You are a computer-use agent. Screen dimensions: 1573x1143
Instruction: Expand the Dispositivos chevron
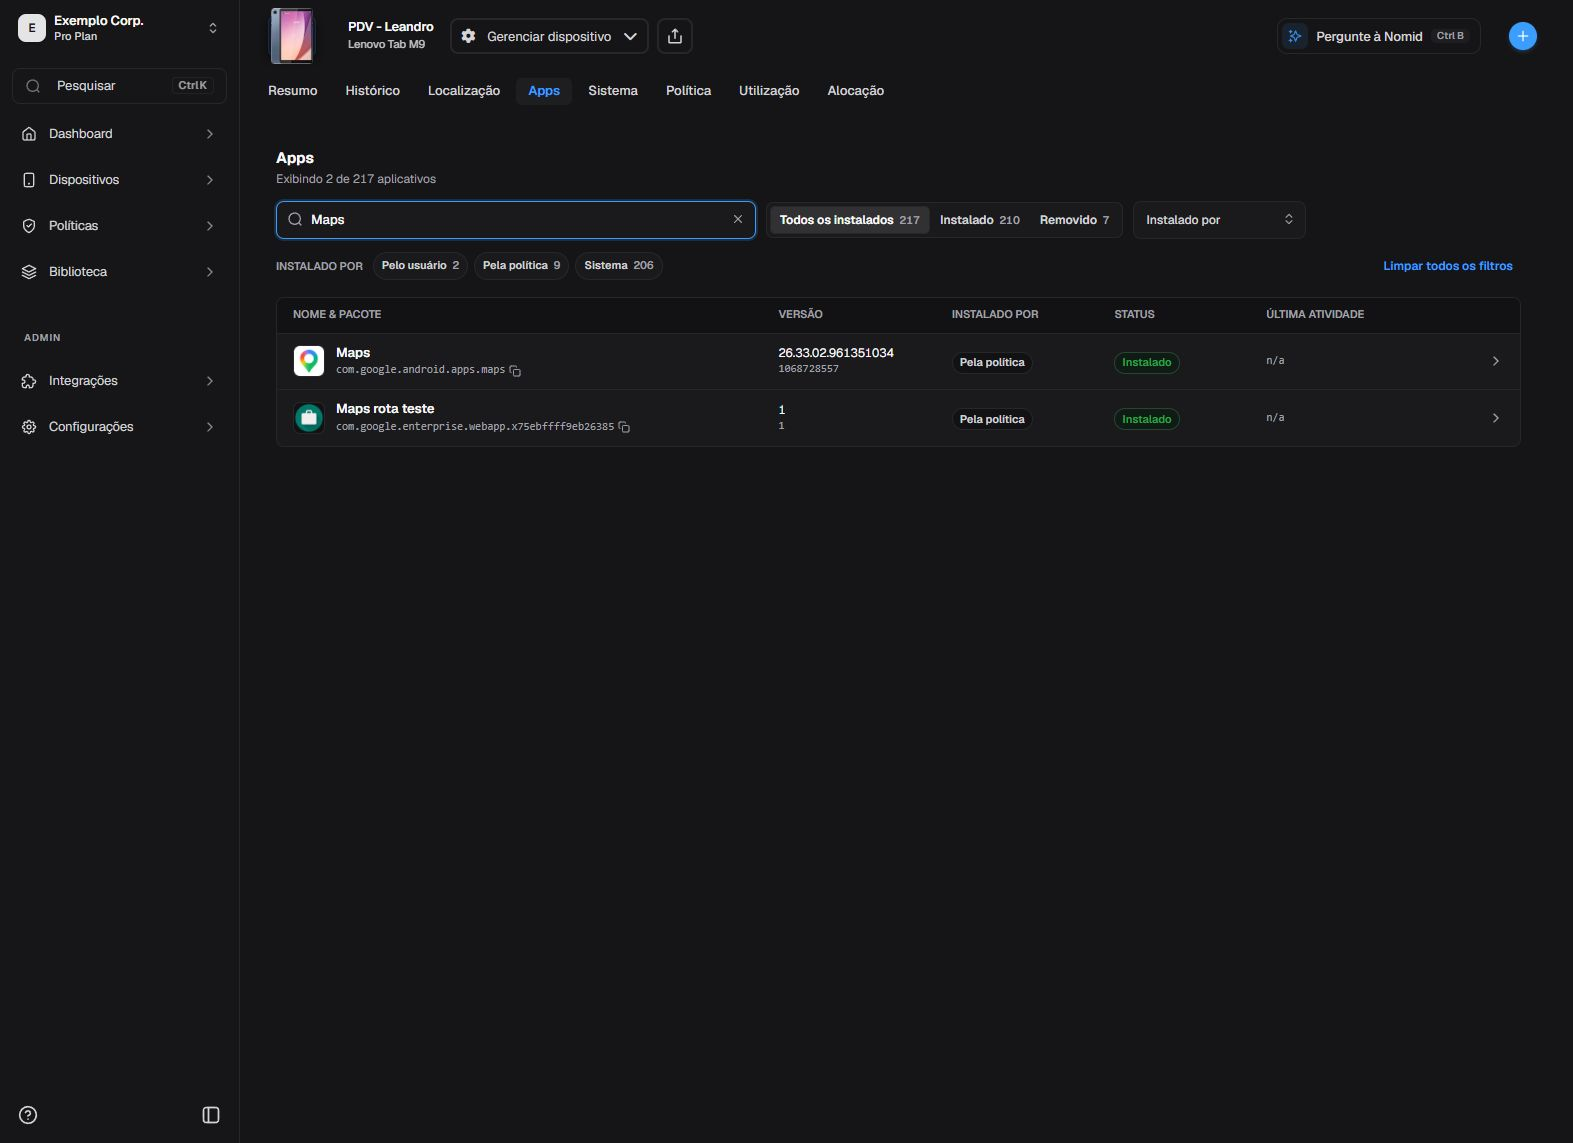210,180
